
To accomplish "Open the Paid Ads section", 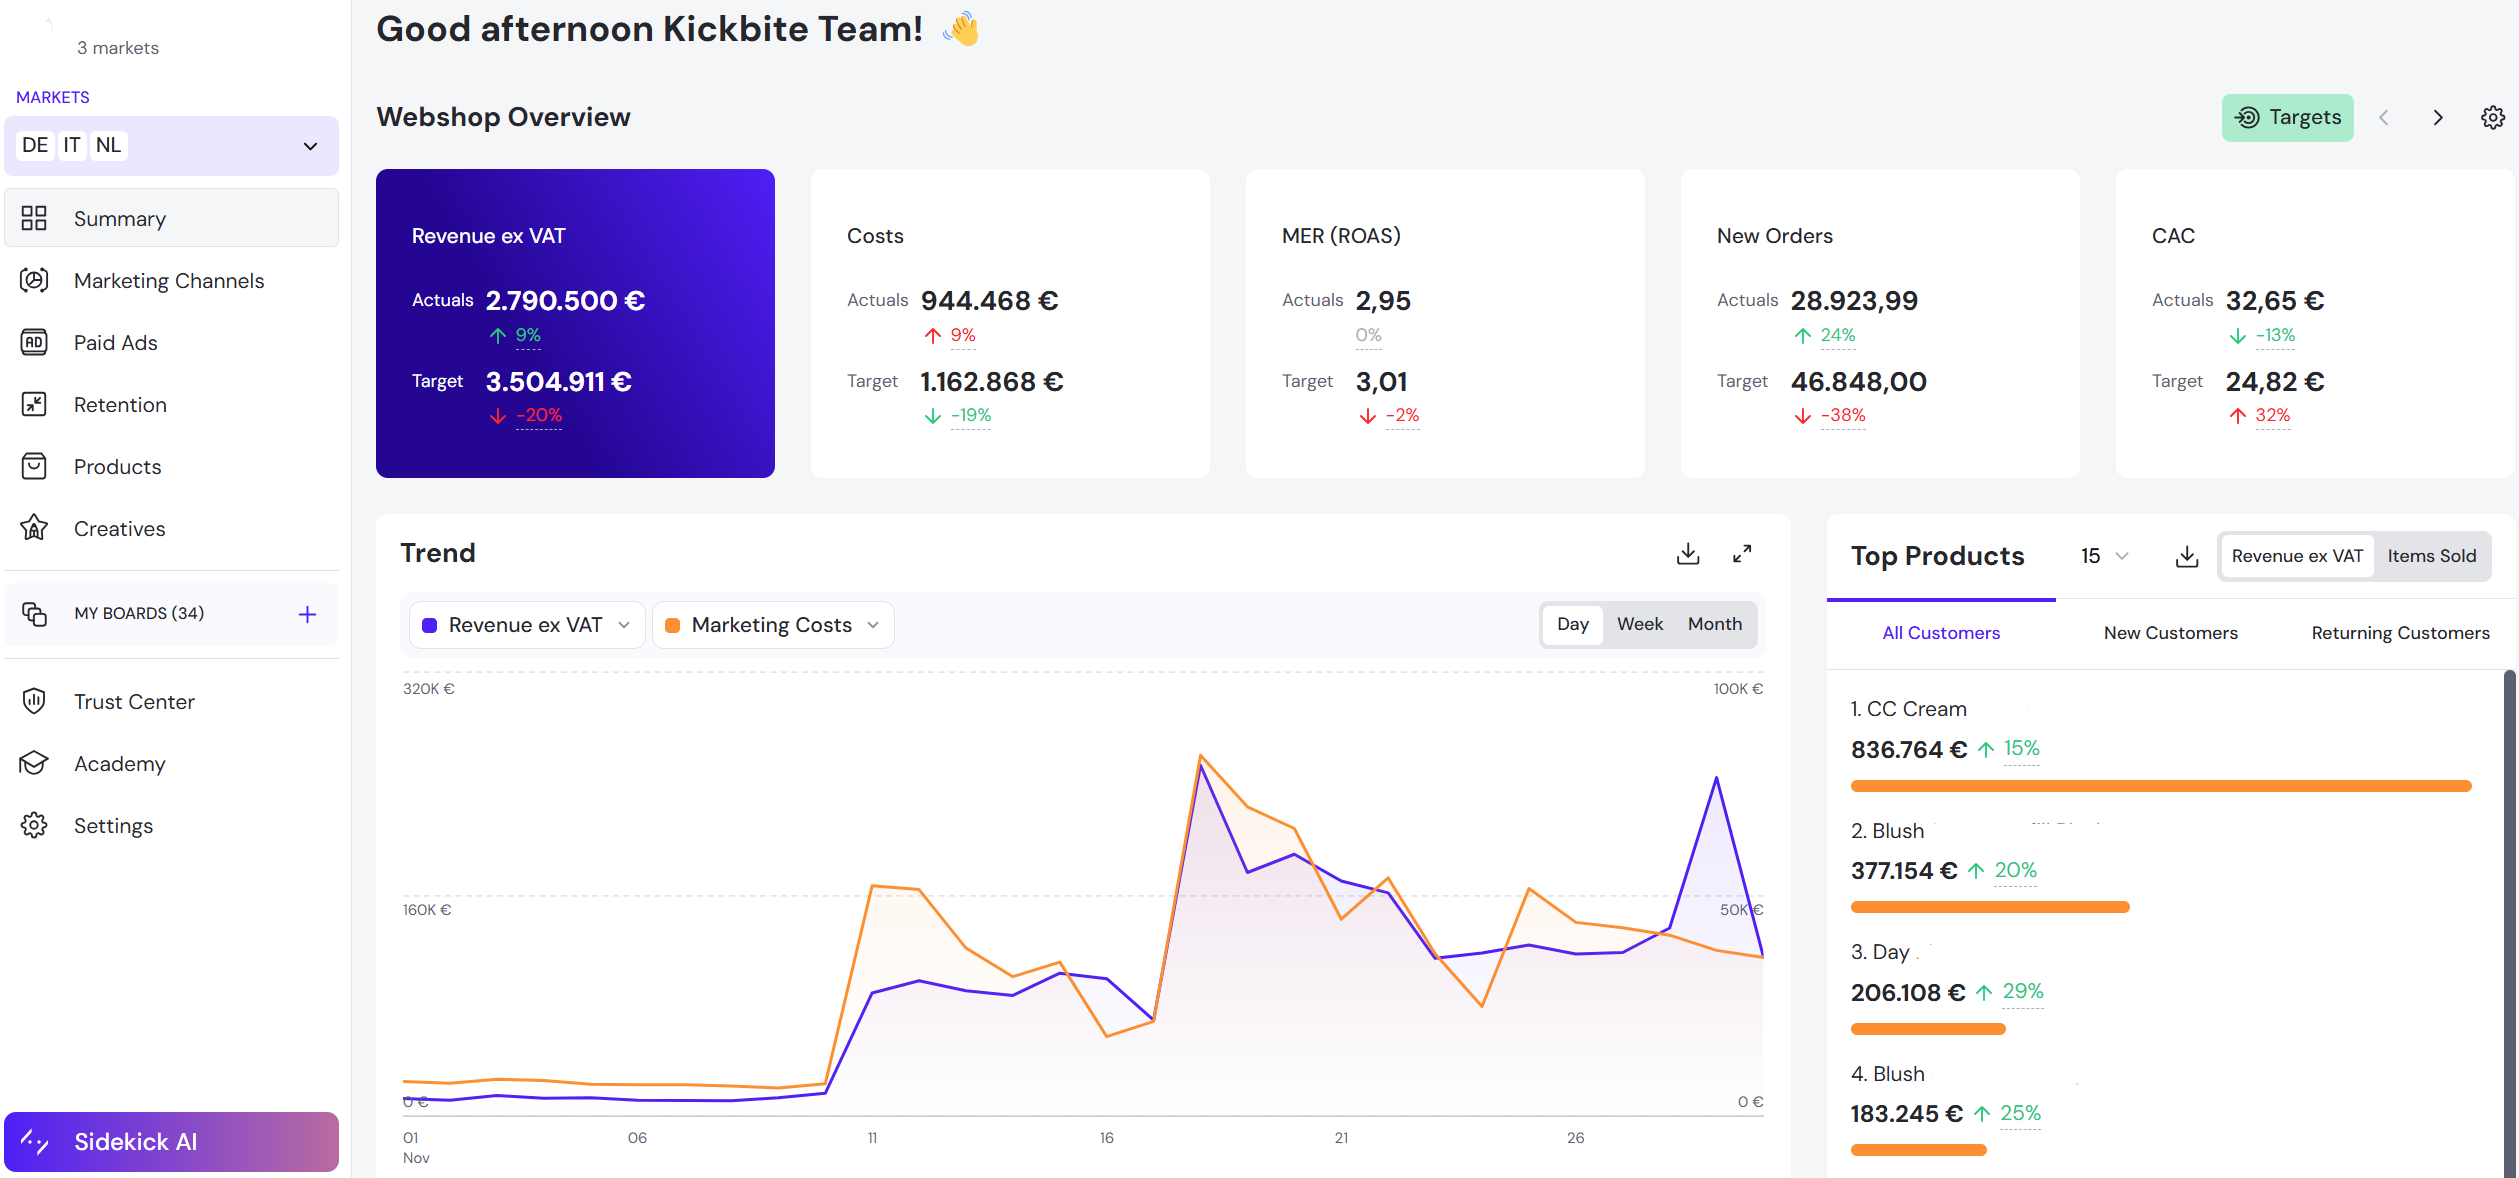I will 34,342.
